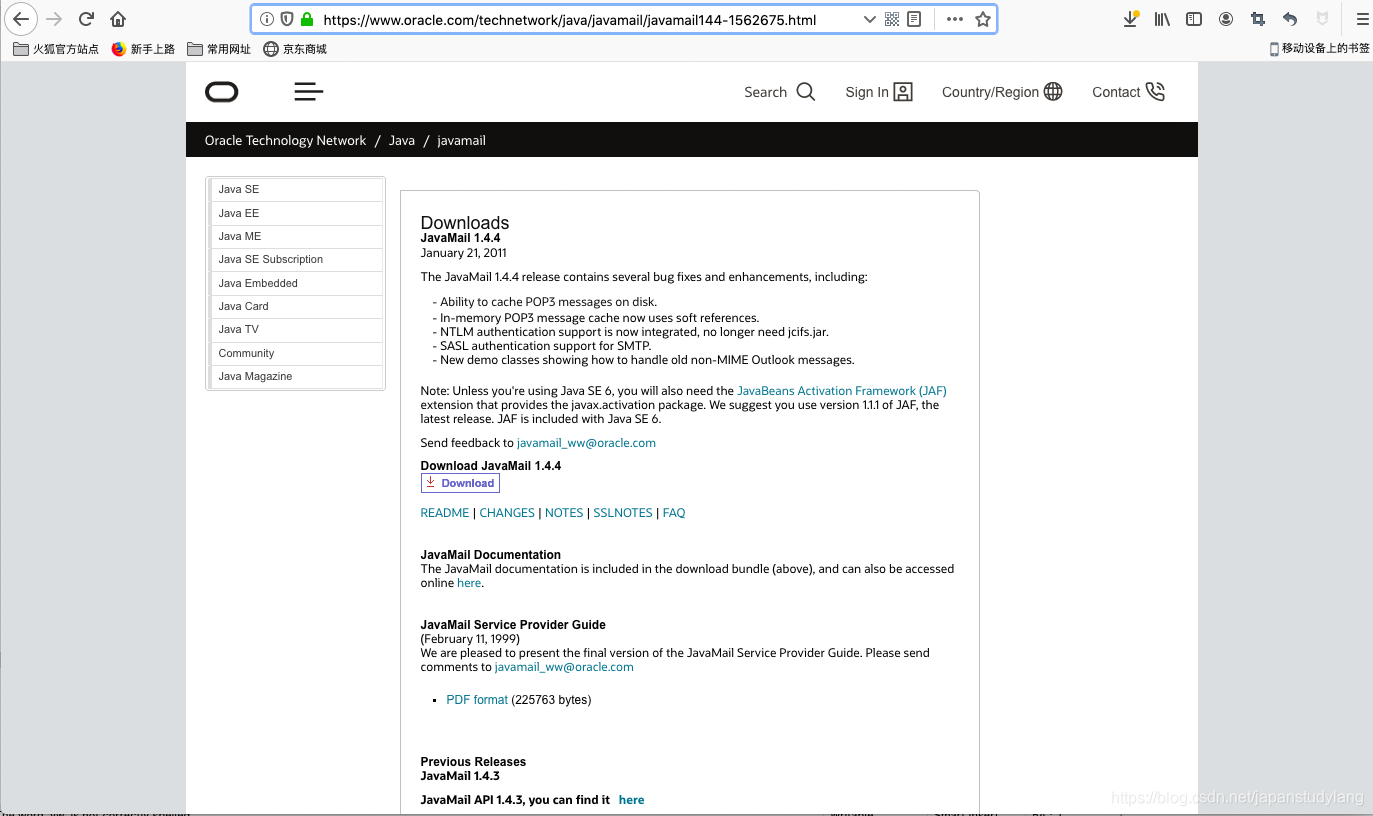Open the 京东商城 bookmark
The image size is (1373, 816).
pos(295,49)
